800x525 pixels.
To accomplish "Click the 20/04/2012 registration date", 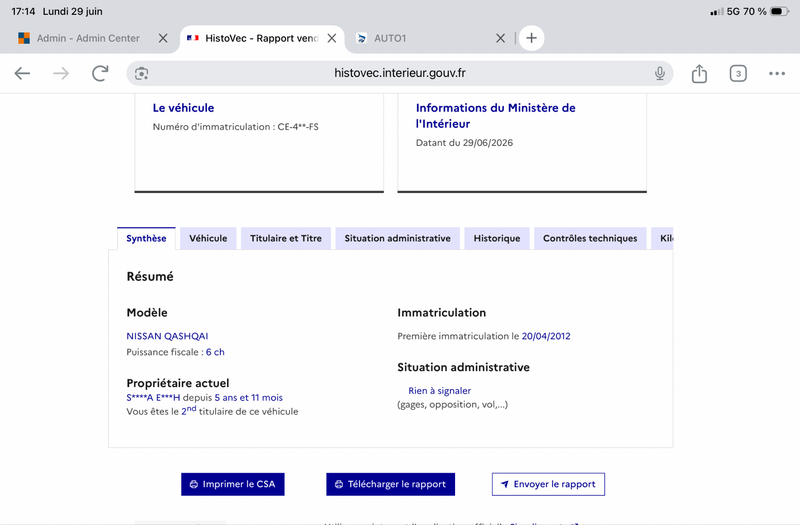I will pyautogui.click(x=546, y=336).
